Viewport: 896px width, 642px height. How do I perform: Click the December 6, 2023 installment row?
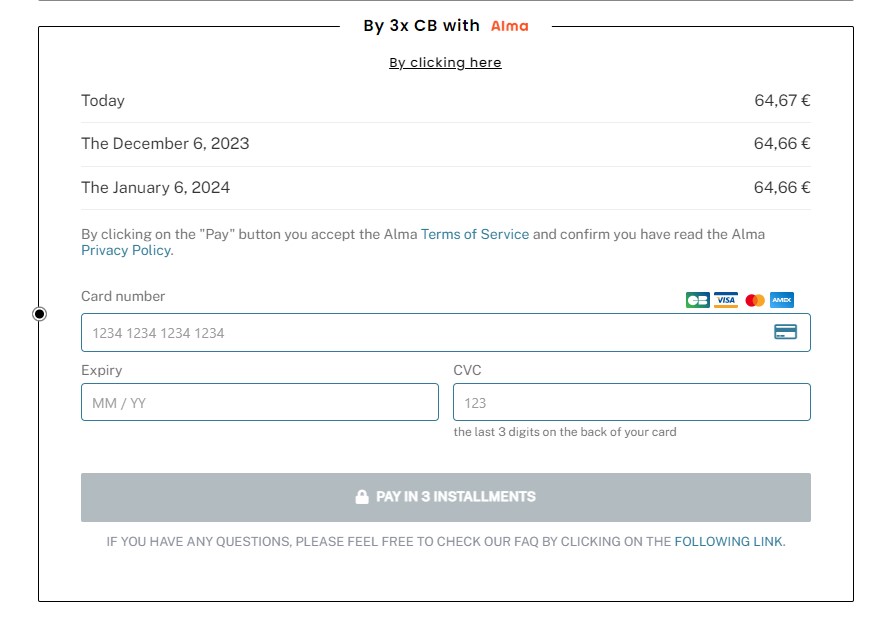(446, 144)
